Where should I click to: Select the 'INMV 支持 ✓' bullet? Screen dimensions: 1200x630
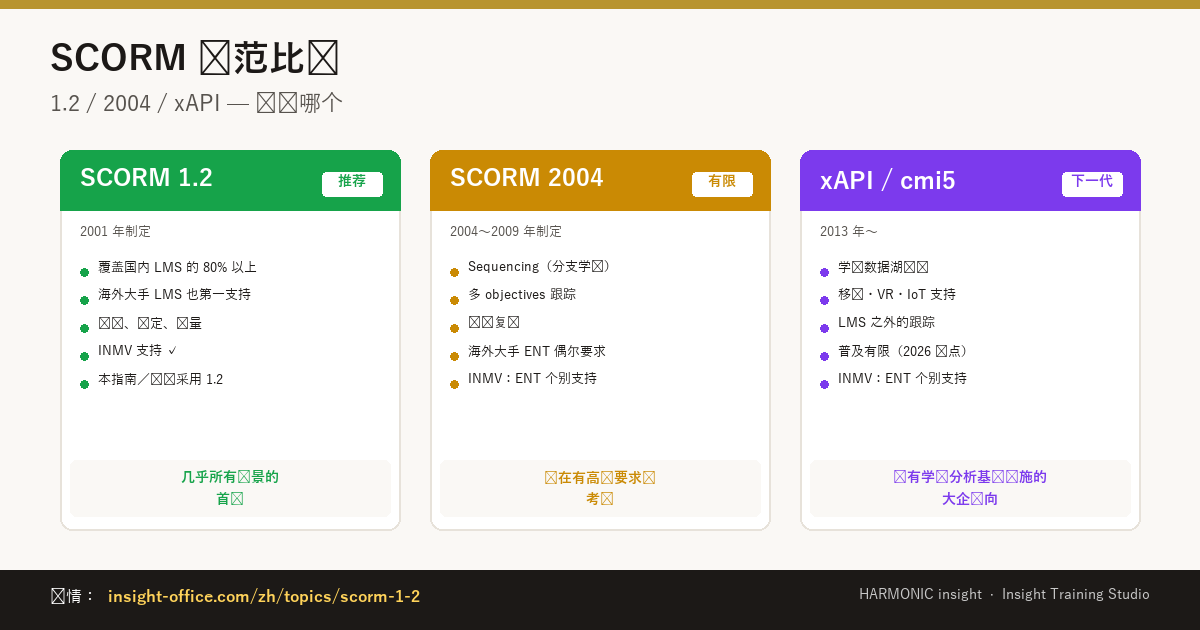[137, 351]
